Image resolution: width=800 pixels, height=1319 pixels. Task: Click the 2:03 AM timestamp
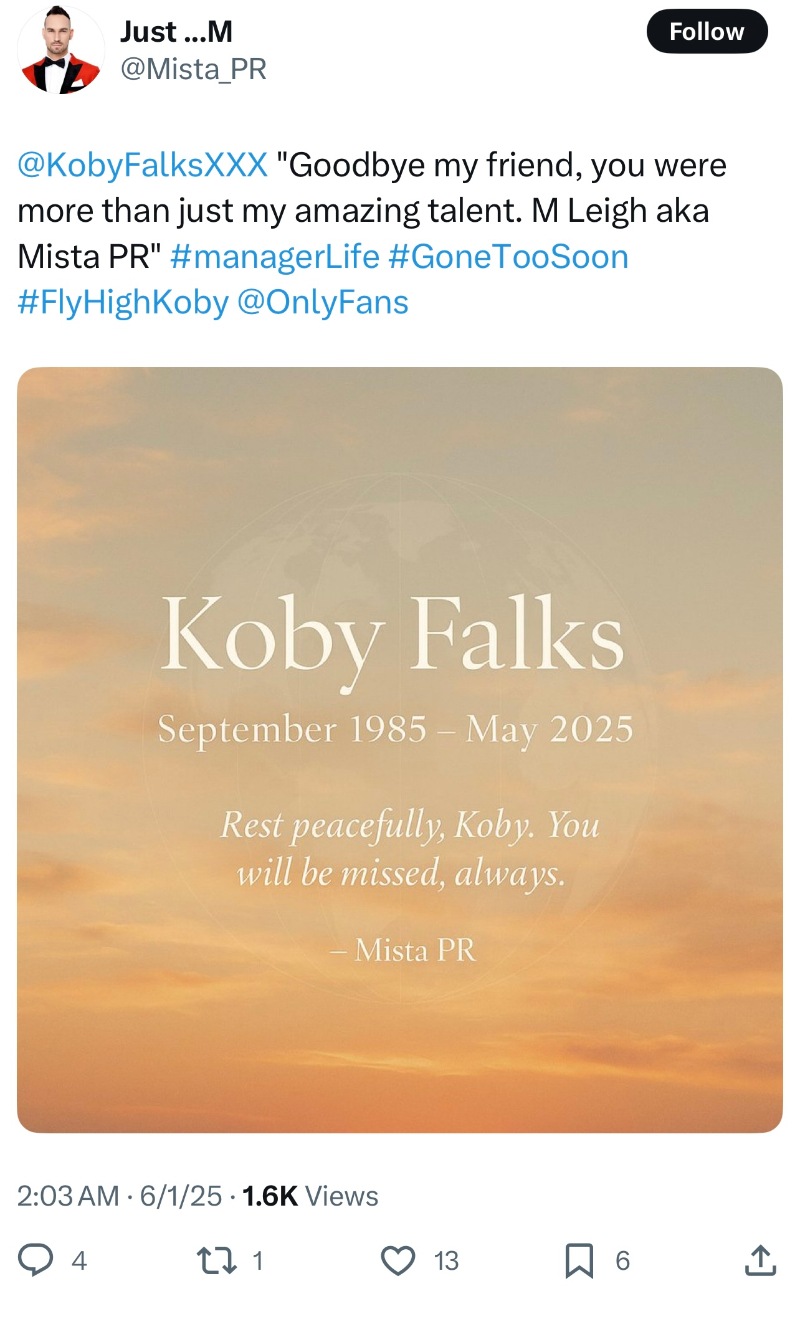click(68, 1196)
